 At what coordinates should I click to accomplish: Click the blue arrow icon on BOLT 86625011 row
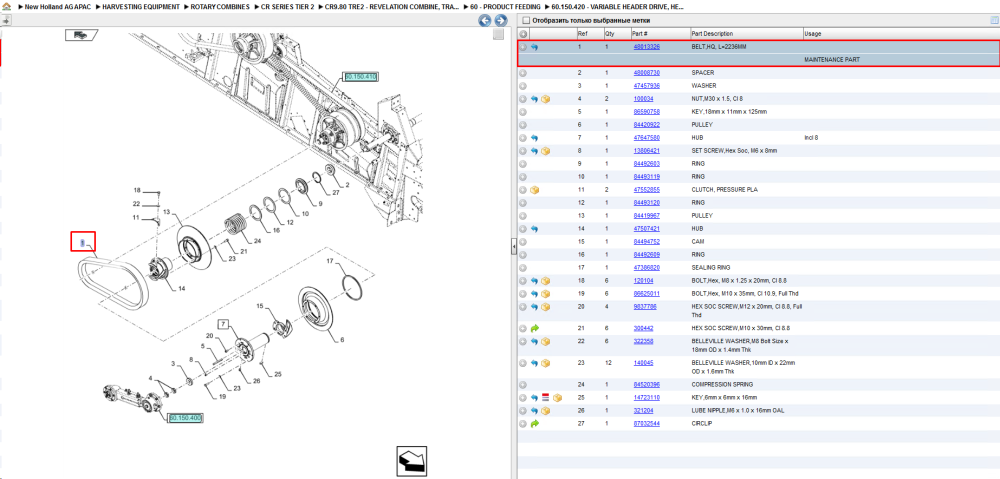coord(534,293)
